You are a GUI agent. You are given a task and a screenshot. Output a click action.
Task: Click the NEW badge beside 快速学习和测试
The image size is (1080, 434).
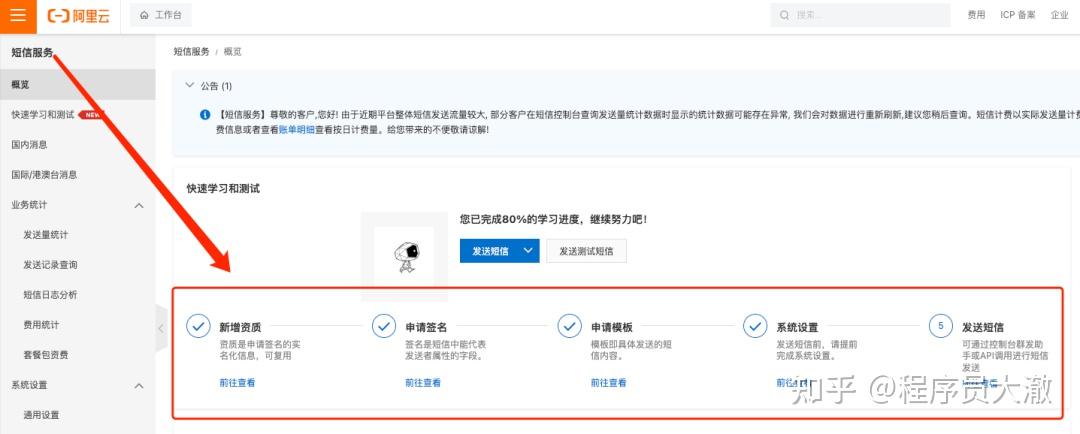[90, 115]
